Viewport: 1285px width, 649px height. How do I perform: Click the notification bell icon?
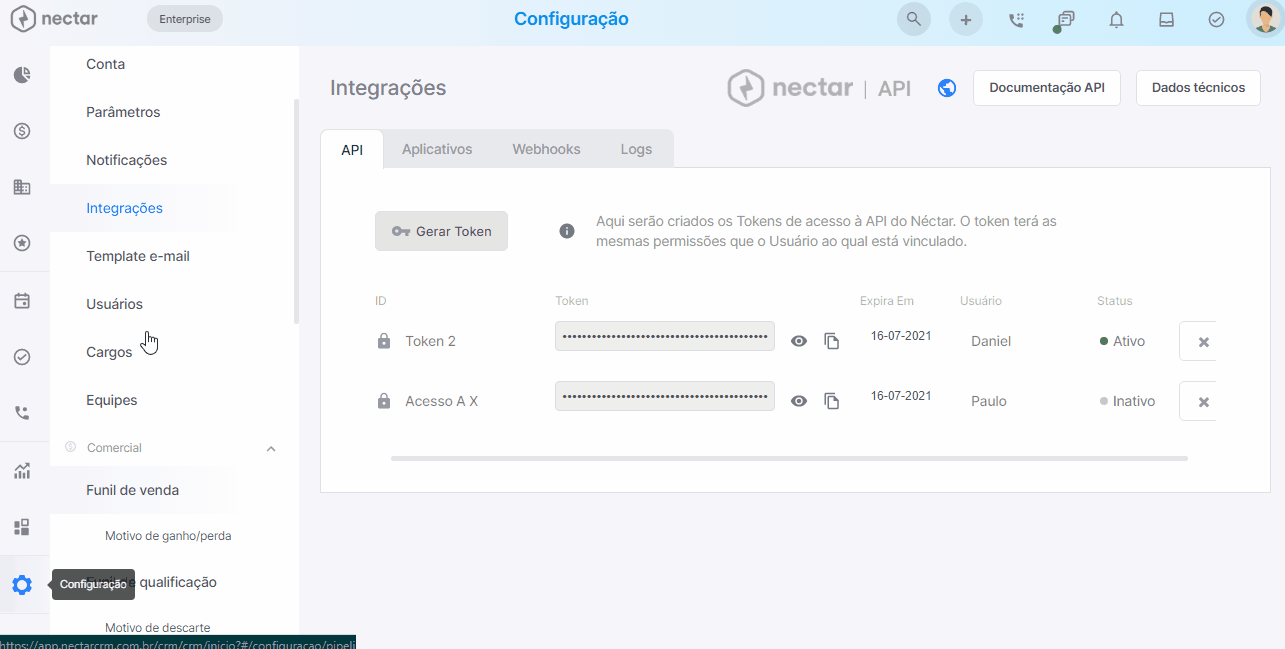tap(1116, 19)
